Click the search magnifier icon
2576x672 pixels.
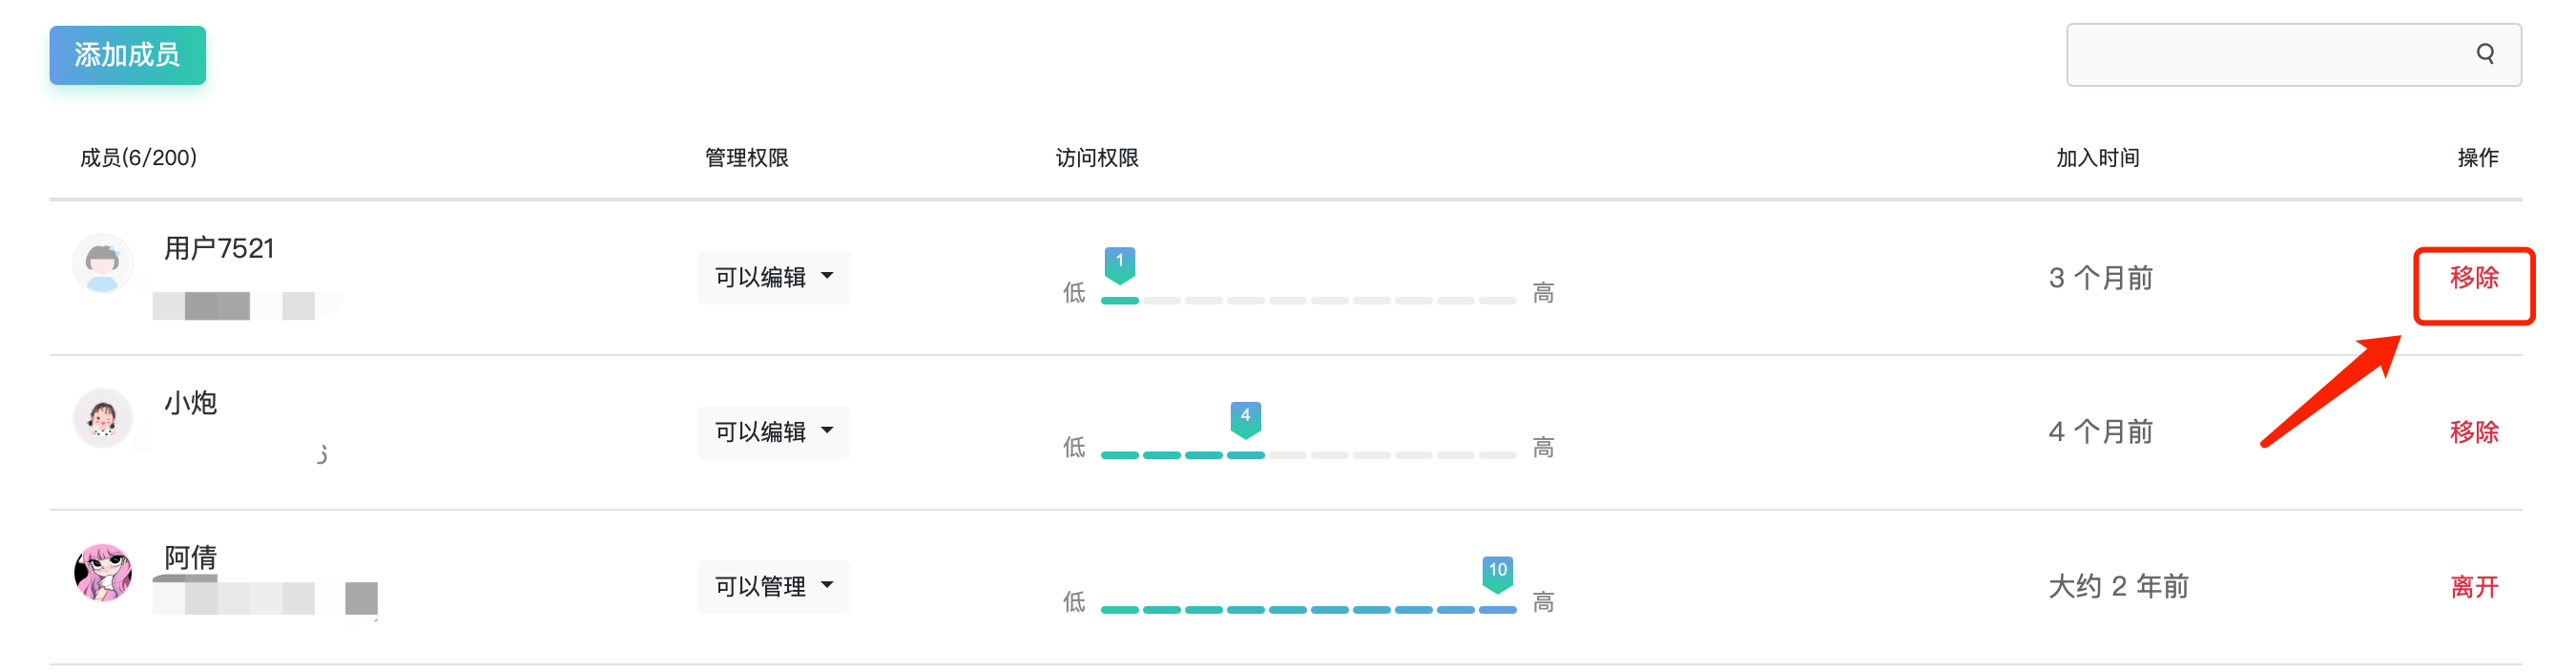click(x=2484, y=54)
